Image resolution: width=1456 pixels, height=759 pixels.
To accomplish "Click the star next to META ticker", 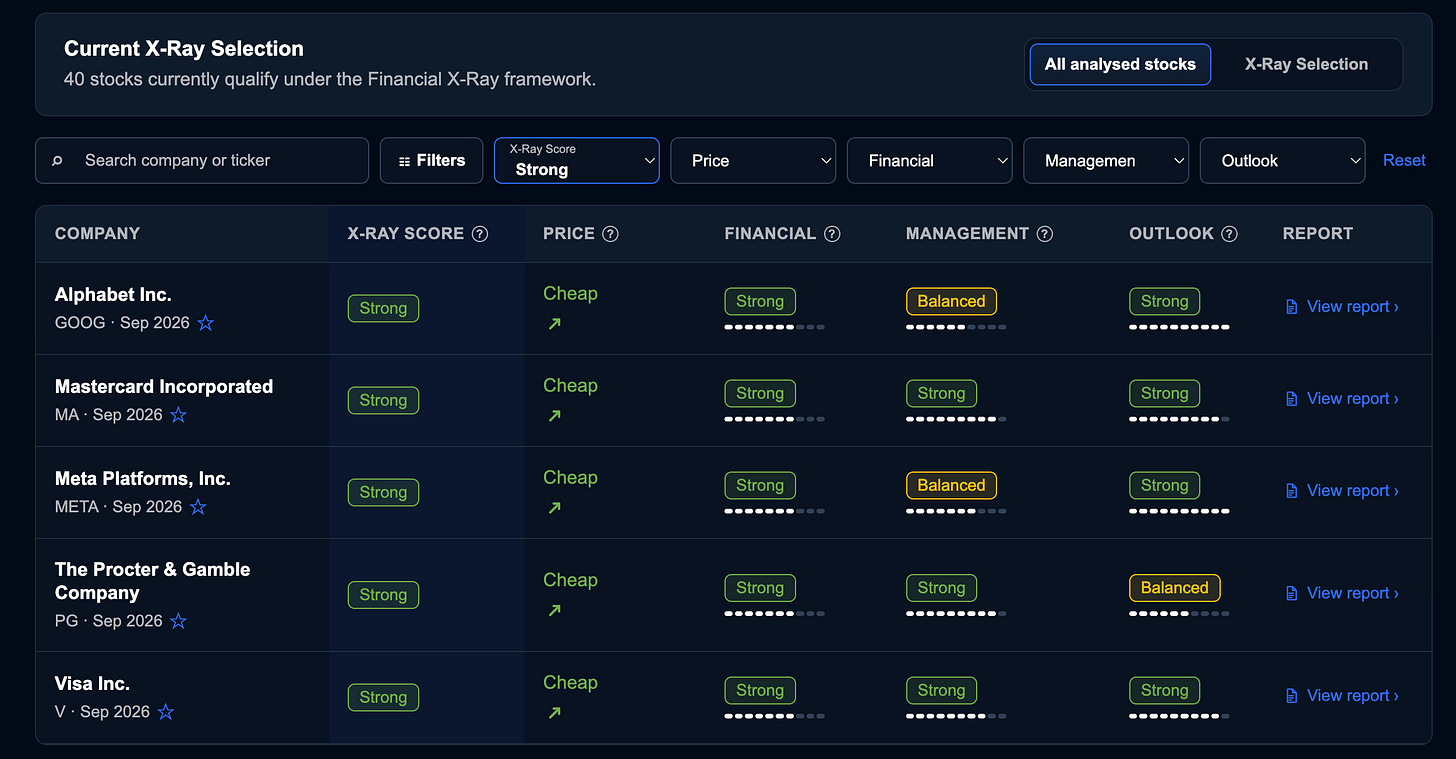I will point(198,507).
